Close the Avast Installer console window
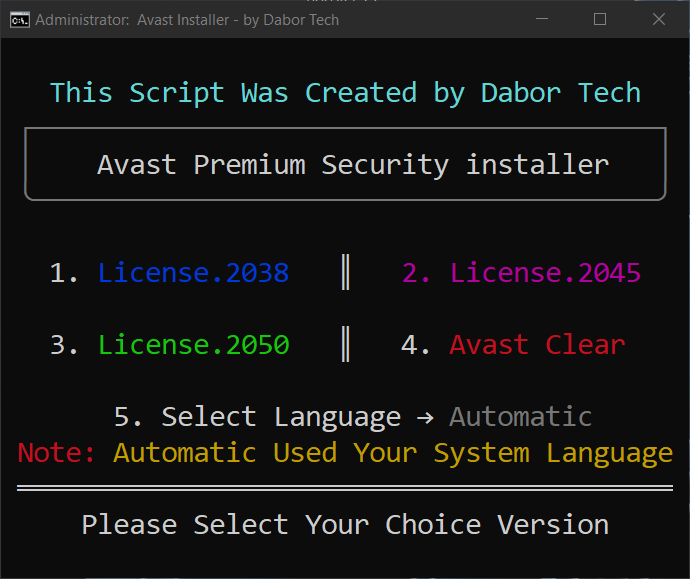The image size is (690, 579). tap(659, 19)
